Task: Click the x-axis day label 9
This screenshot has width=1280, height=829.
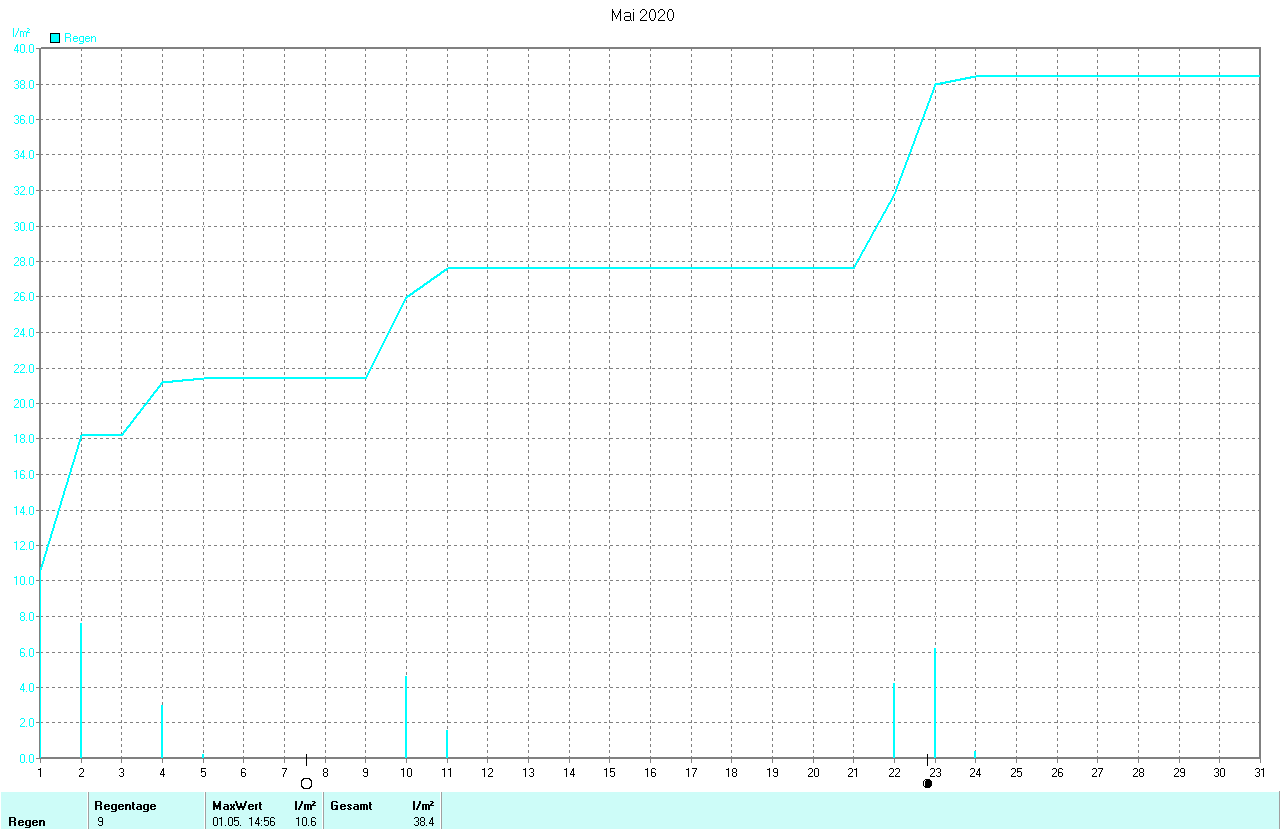Action: (365, 773)
